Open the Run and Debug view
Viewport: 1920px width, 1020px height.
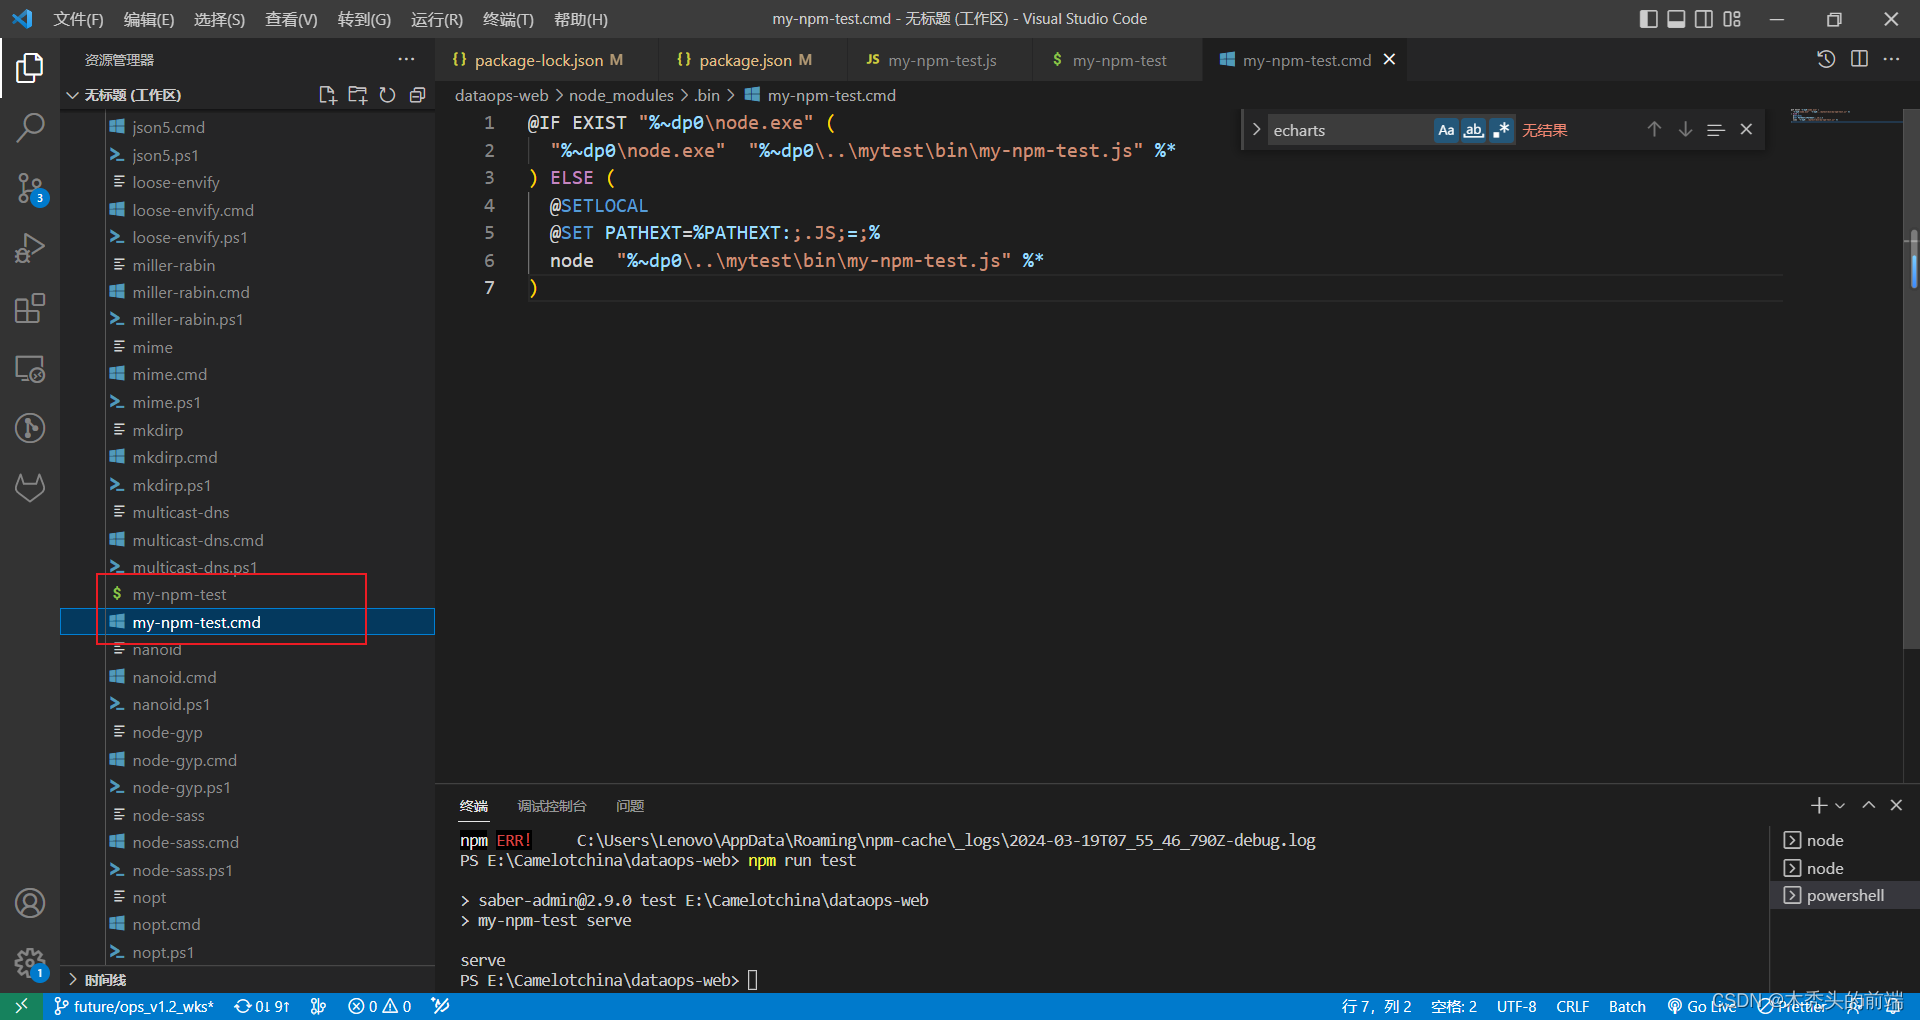click(x=30, y=248)
